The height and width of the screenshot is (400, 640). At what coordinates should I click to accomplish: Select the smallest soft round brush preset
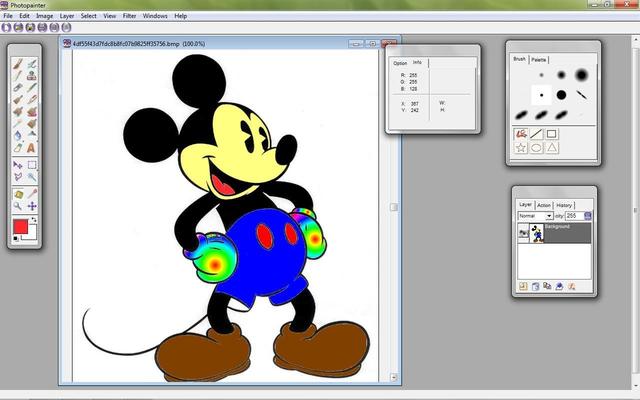tap(542, 75)
